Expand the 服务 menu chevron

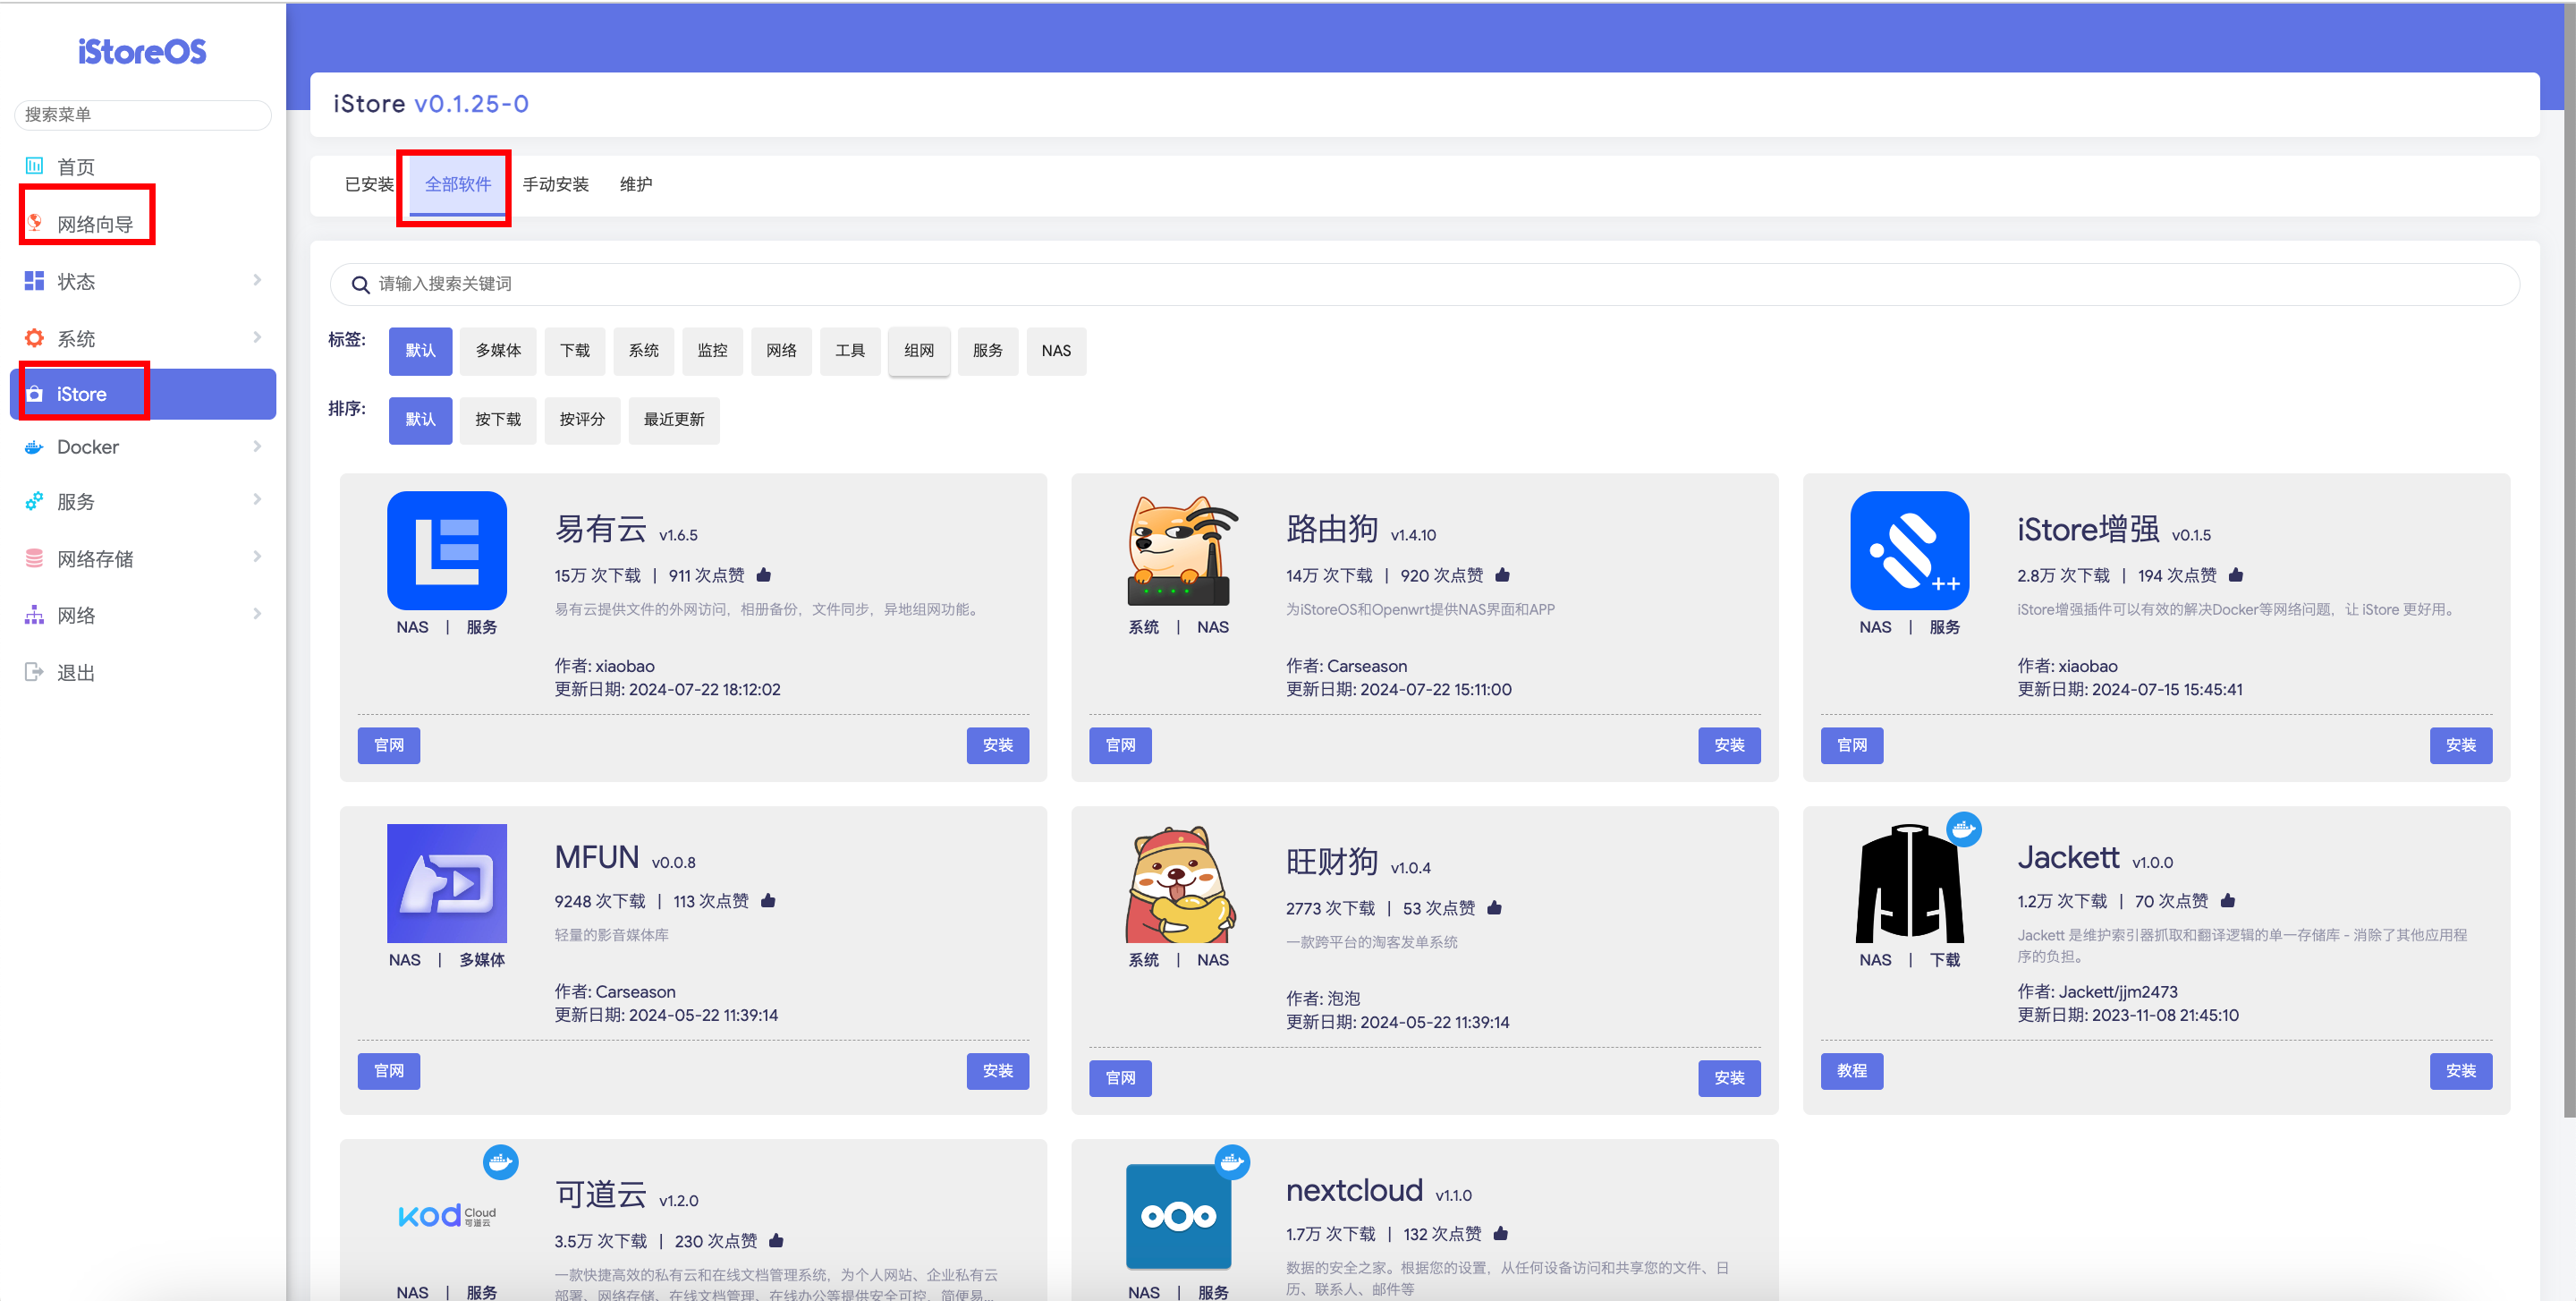coord(257,499)
